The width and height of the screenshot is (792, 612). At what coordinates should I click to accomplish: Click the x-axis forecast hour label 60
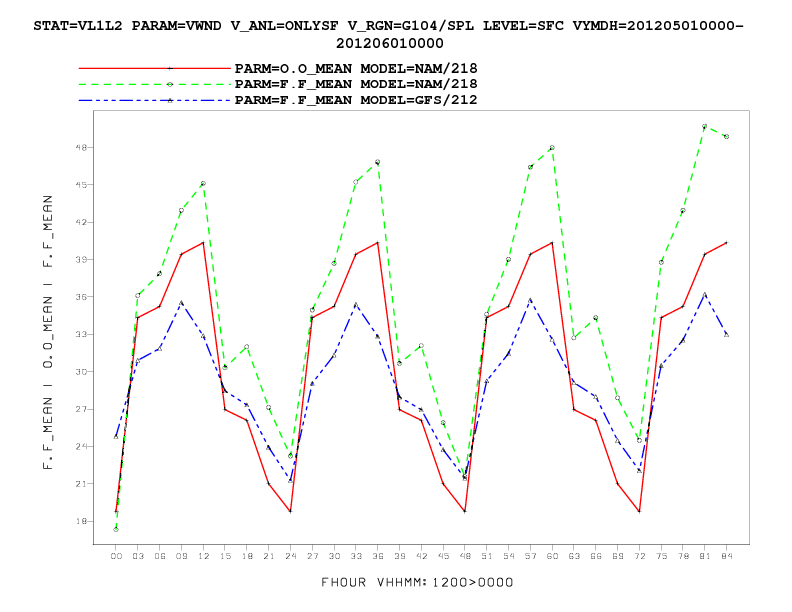[552, 556]
